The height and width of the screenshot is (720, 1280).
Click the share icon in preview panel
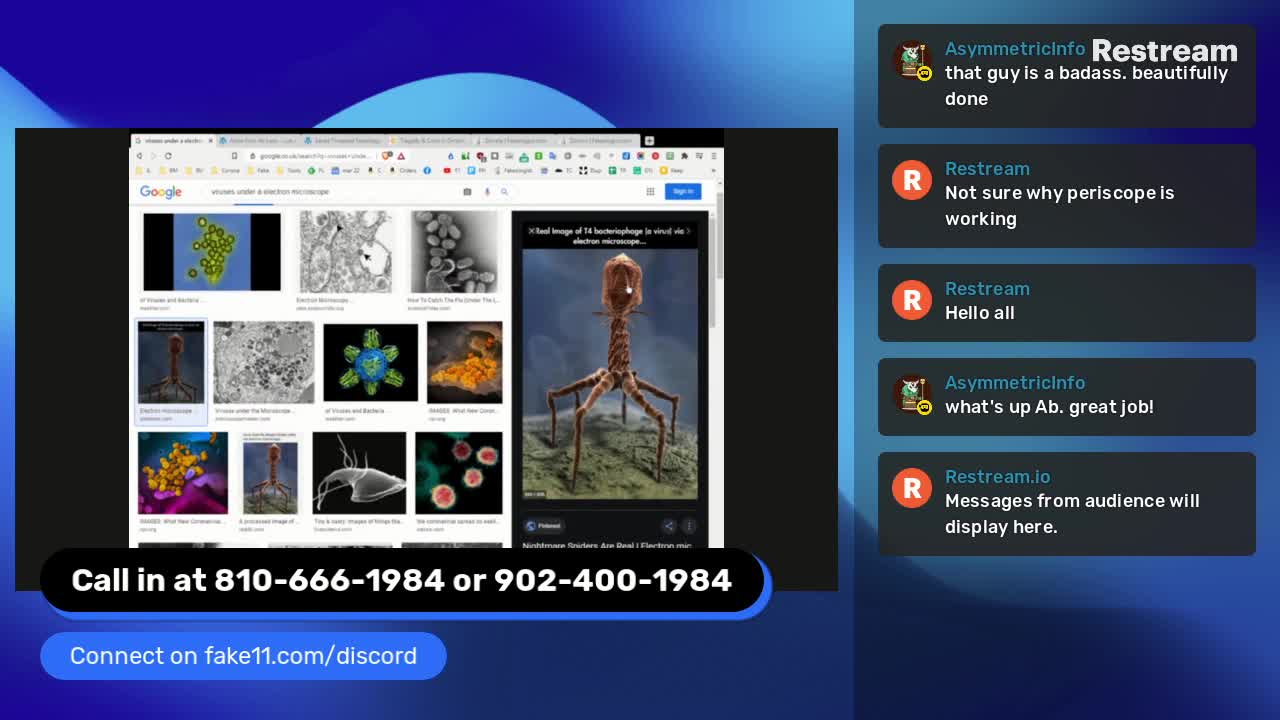(x=668, y=525)
